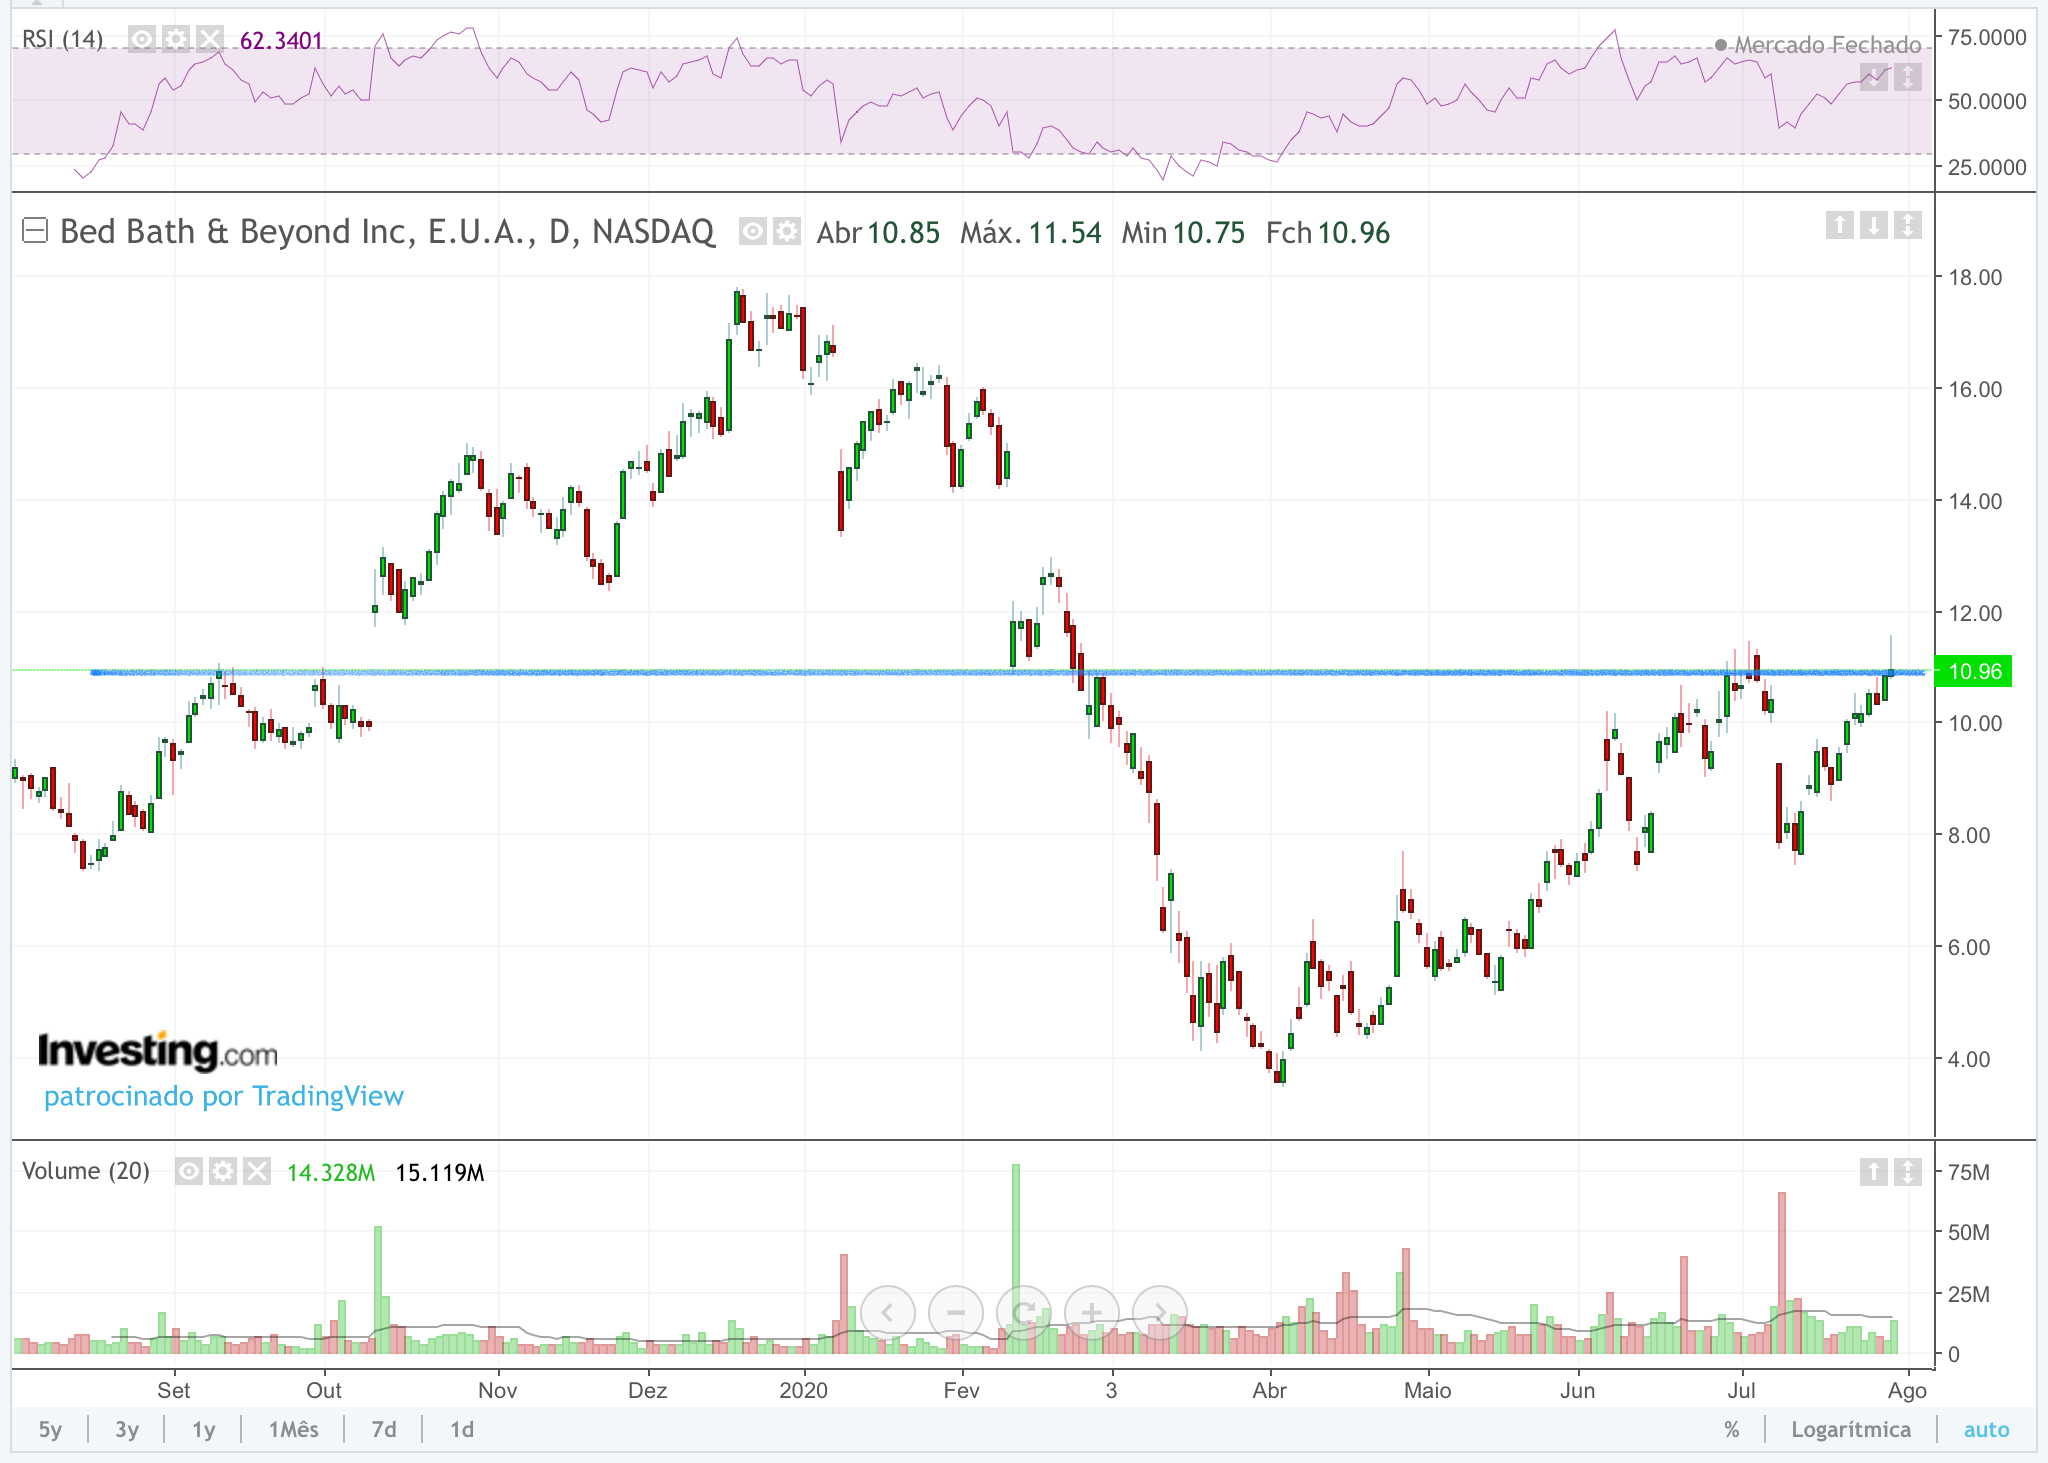
Task: Select the 1Mês time range
Action: (x=293, y=1430)
